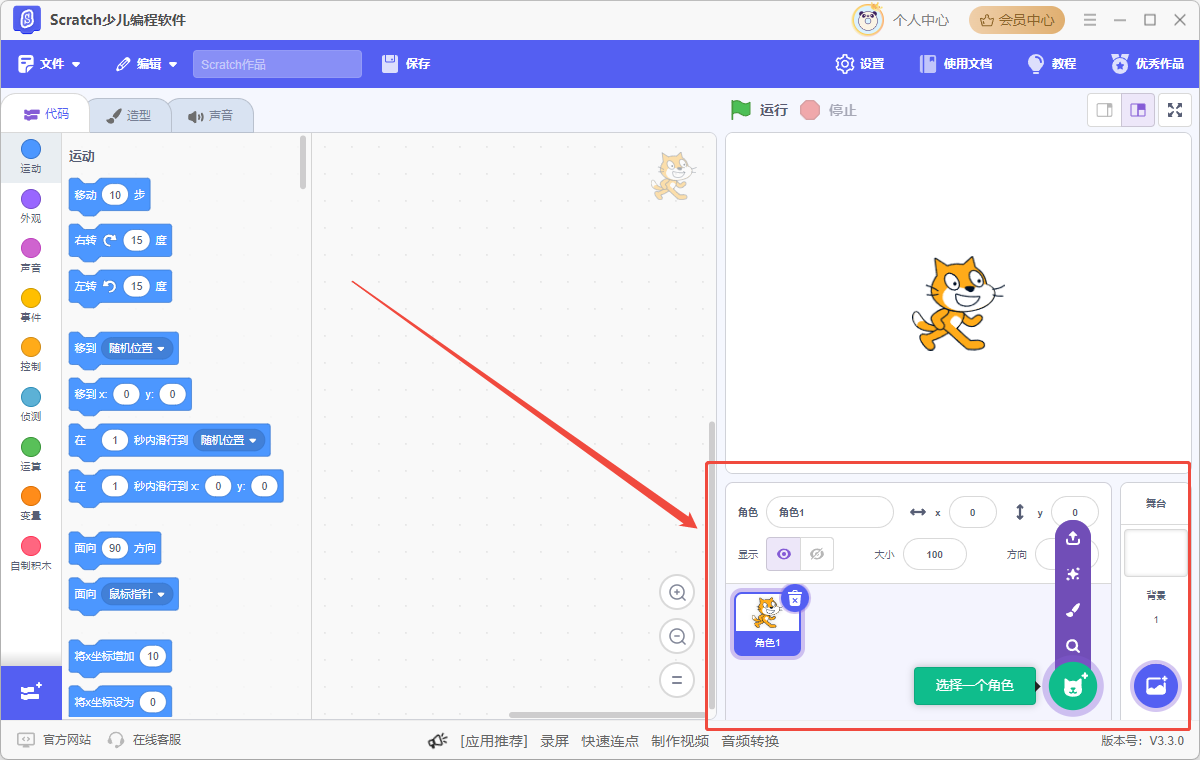Zoom out the code workspace
Screen dimensions: 1200x760
pyautogui.click(x=677, y=636)
